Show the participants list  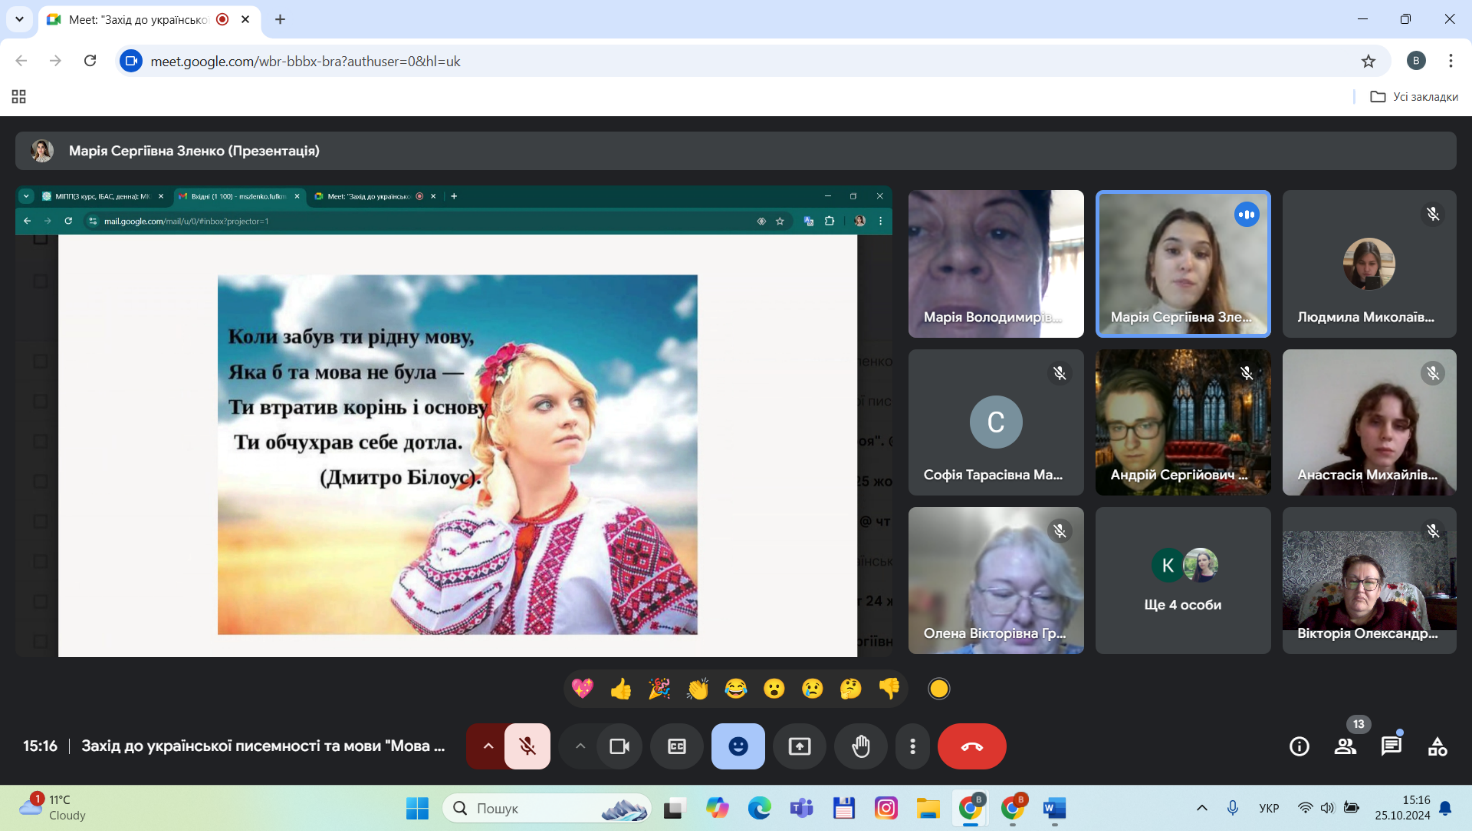click(1345, 746)
